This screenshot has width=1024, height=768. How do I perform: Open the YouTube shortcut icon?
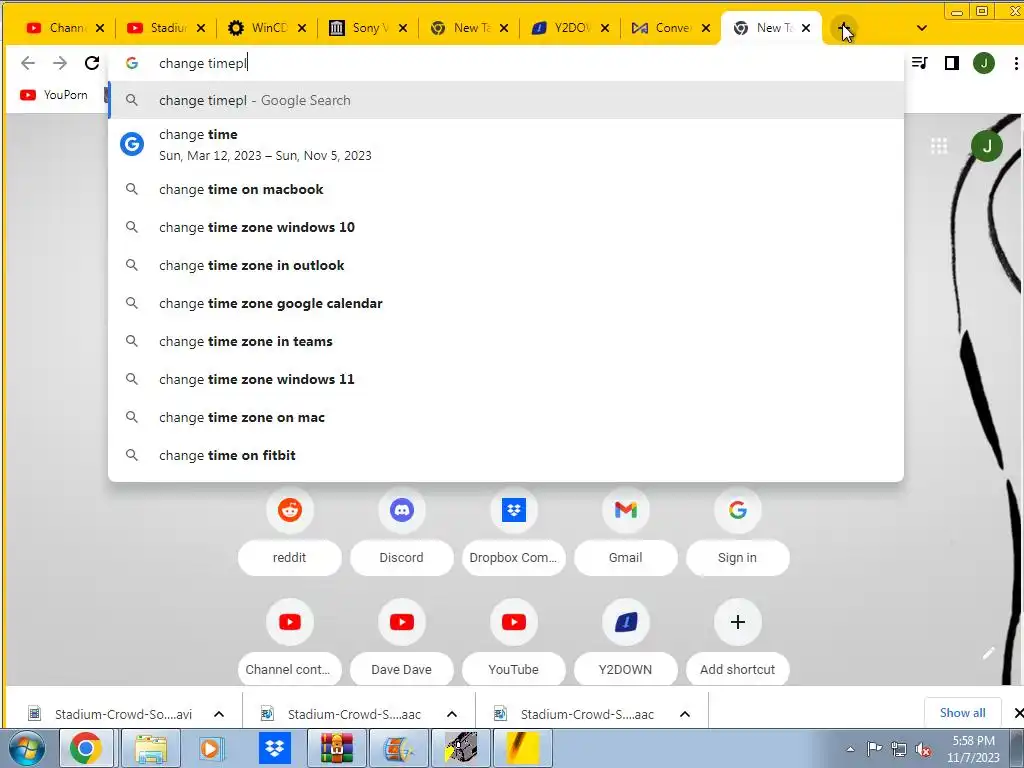[514, 622]
